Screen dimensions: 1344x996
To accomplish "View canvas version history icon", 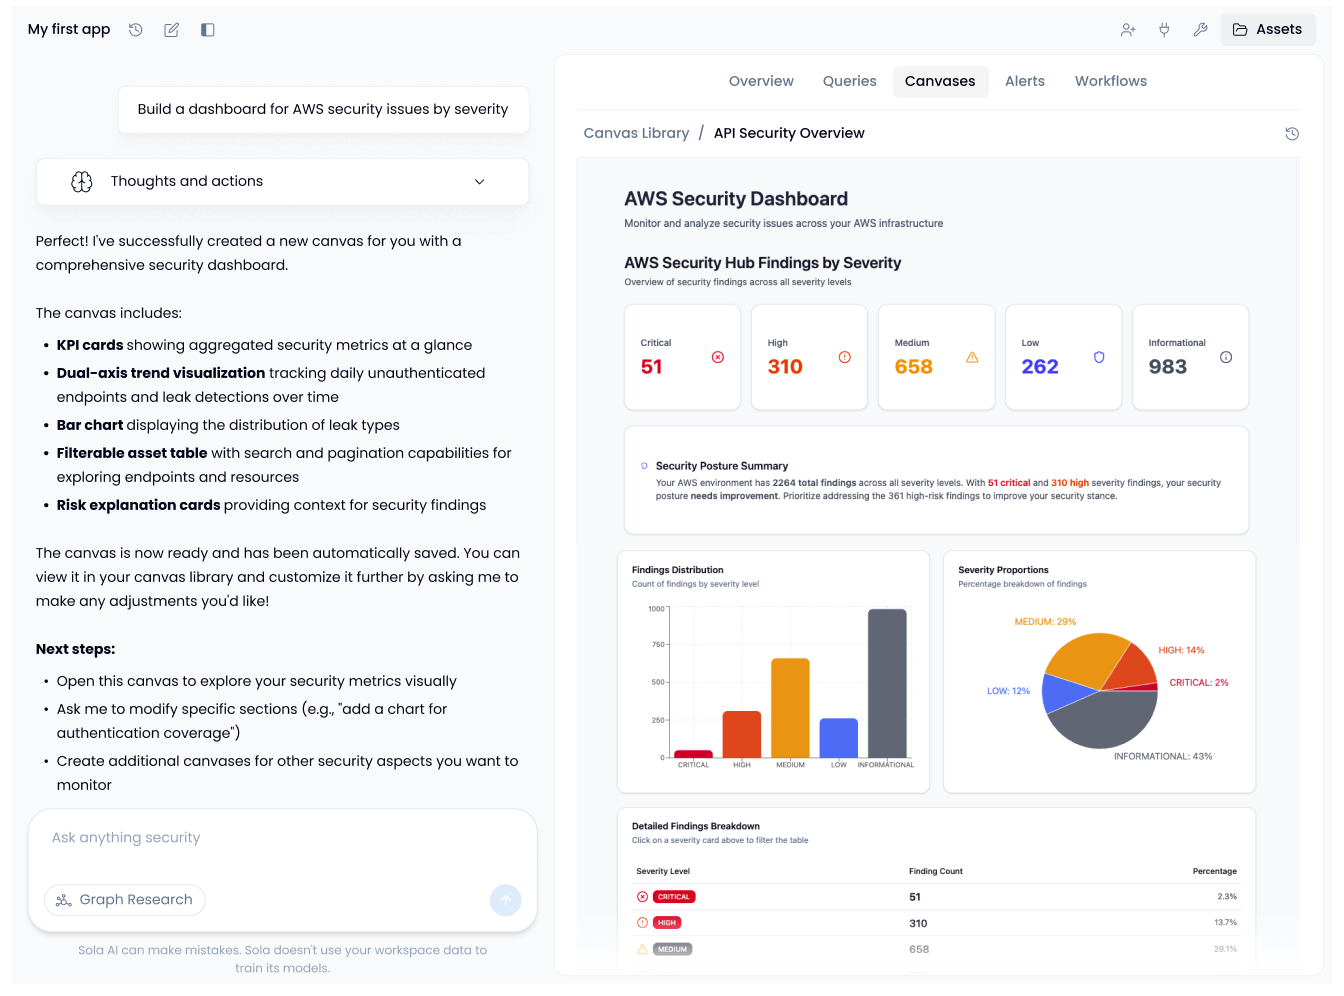I will 1292,134.
